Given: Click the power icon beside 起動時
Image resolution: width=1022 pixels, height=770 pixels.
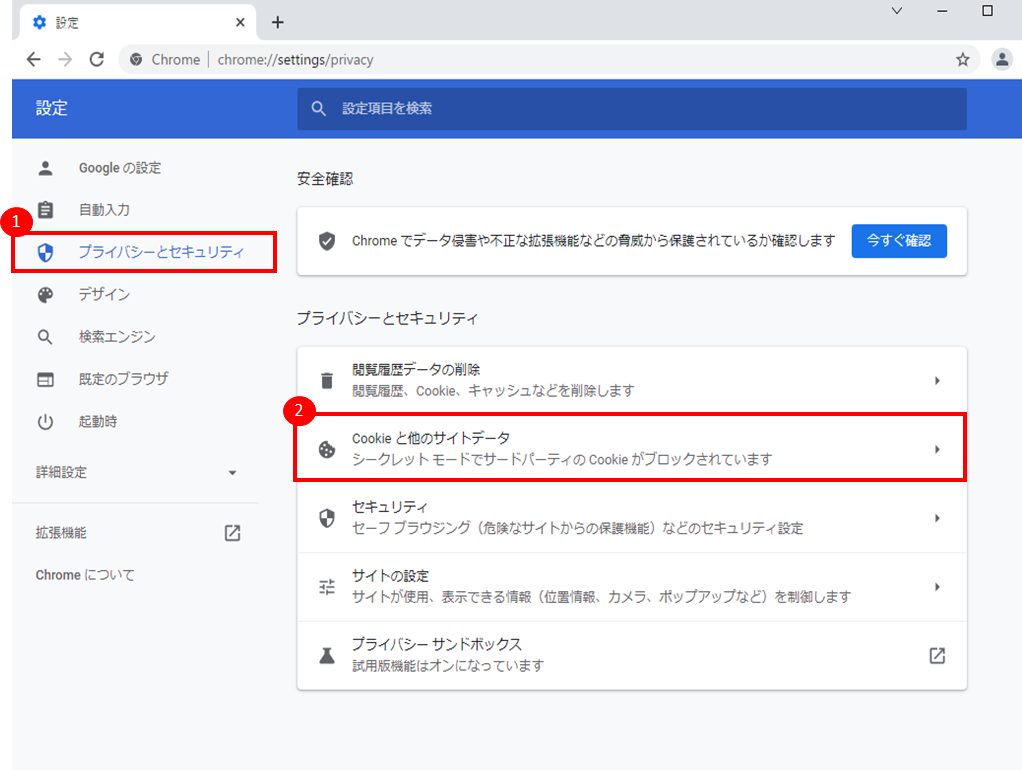Looking at the screenshot, I should click(45, 422).
